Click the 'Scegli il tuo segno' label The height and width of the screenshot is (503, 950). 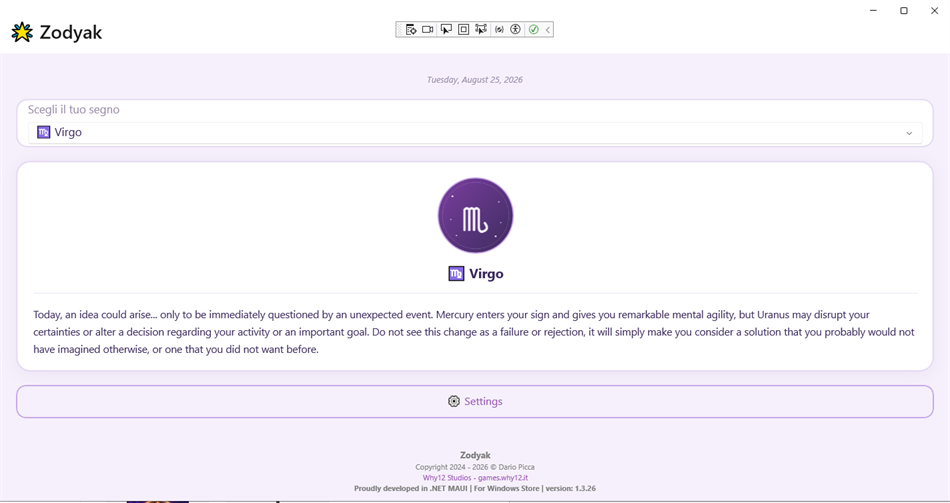pyautogui.click(x=73, y=110)
